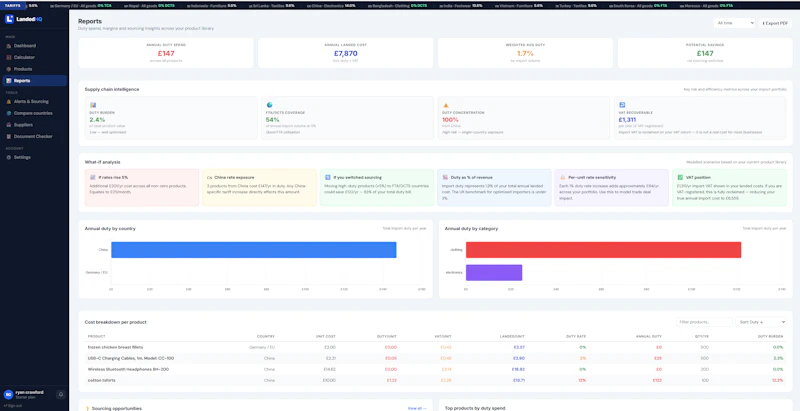800x411 pixels.
Task: Click the VAT Recoverable icon
Action: (x=622, y=105)
